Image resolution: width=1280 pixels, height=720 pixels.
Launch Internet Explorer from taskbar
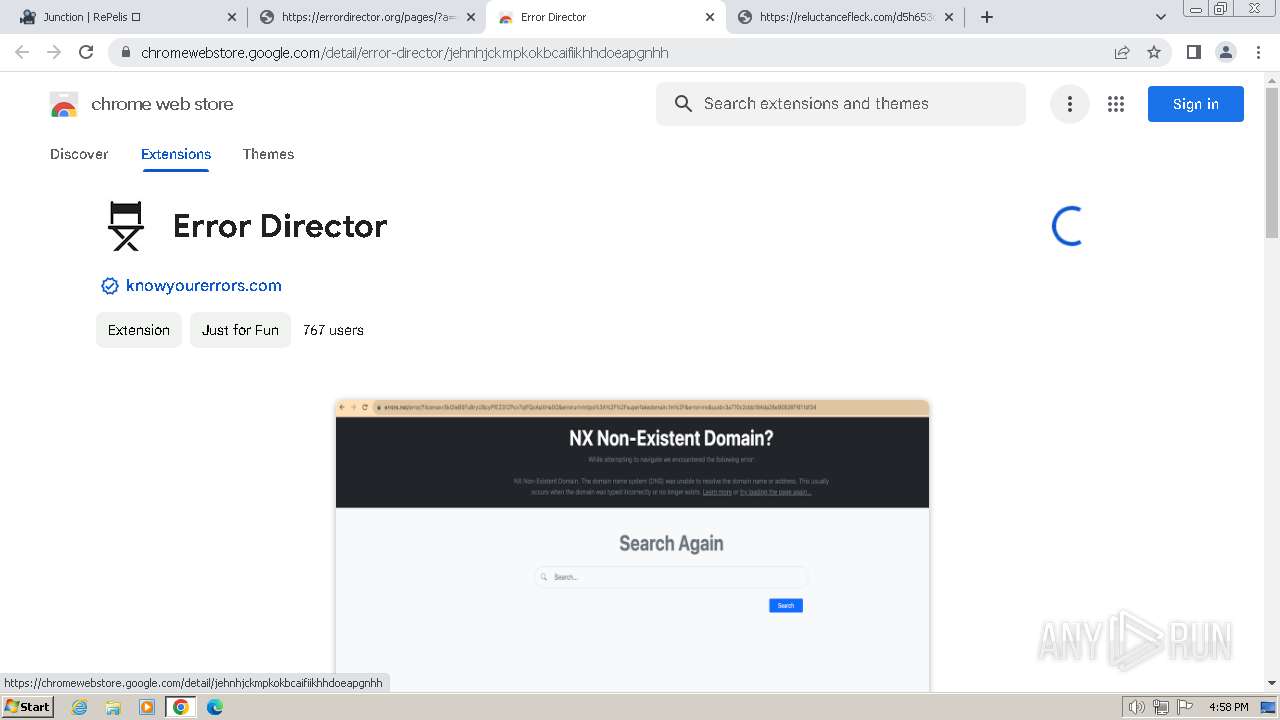[79, 707]
